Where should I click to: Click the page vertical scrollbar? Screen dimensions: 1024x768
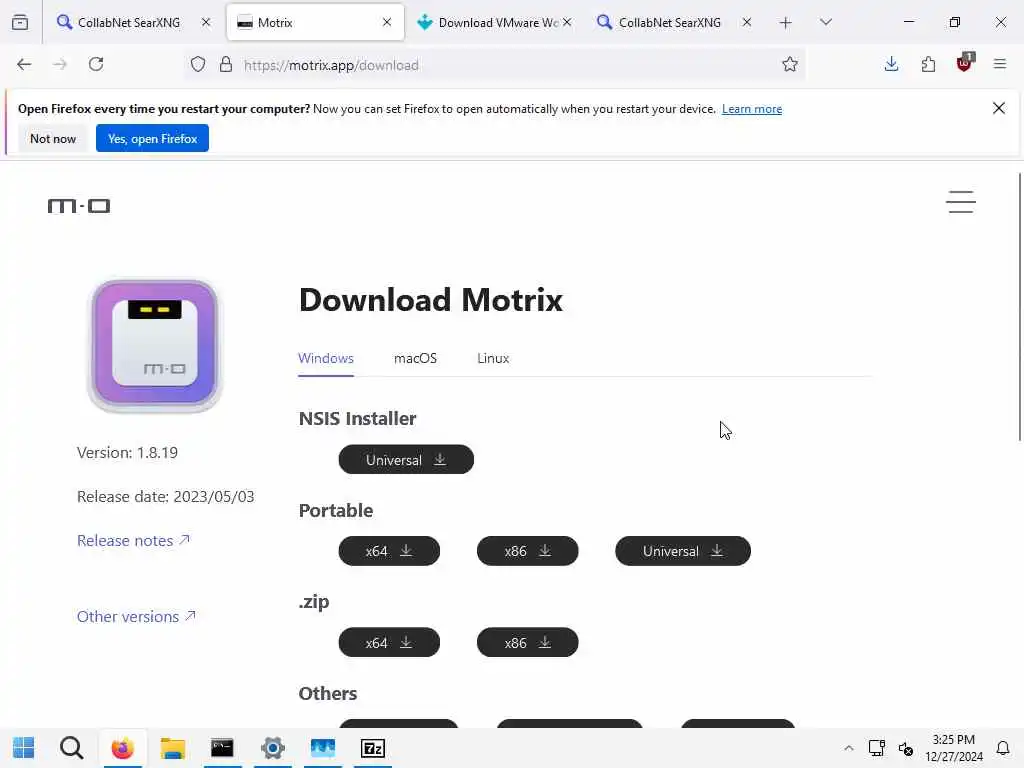(1019, 307)
